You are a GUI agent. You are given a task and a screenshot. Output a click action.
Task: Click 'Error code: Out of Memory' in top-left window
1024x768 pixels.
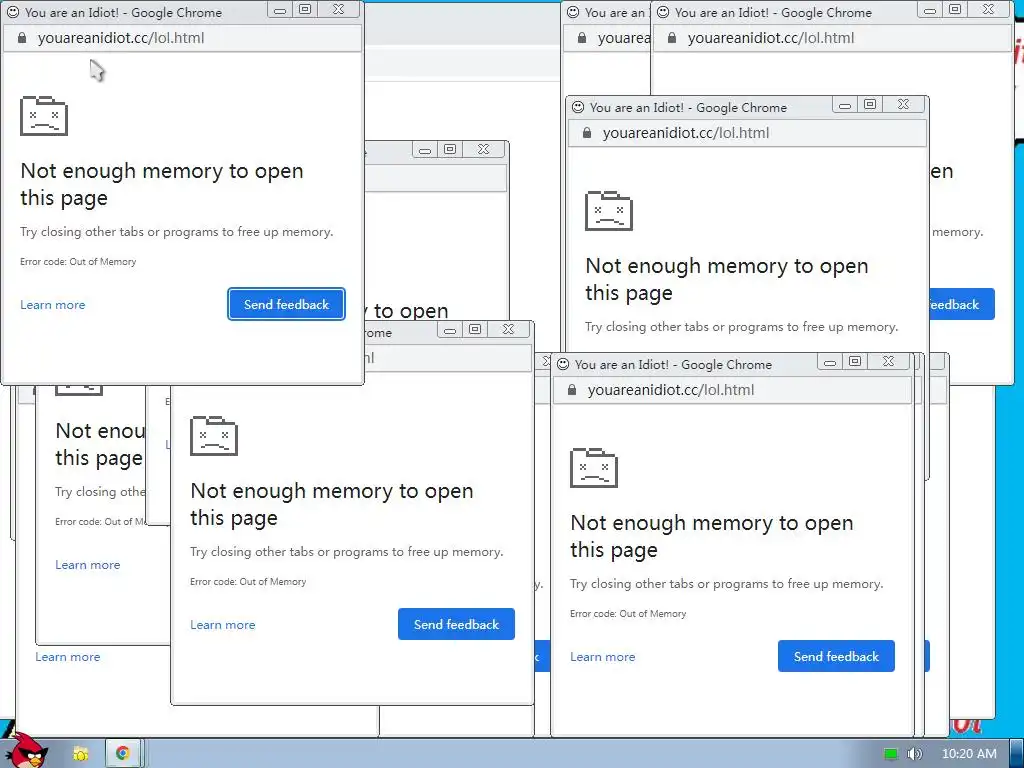78,262
